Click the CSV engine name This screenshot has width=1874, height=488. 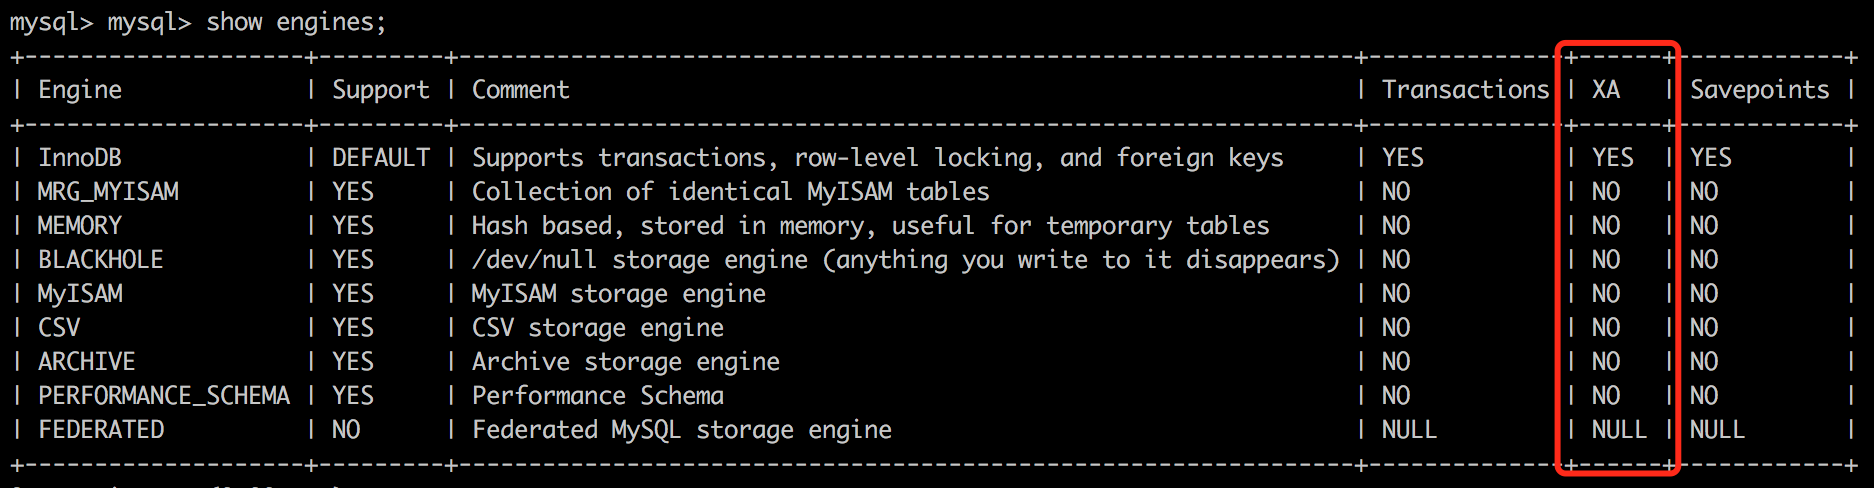(59, 328)
